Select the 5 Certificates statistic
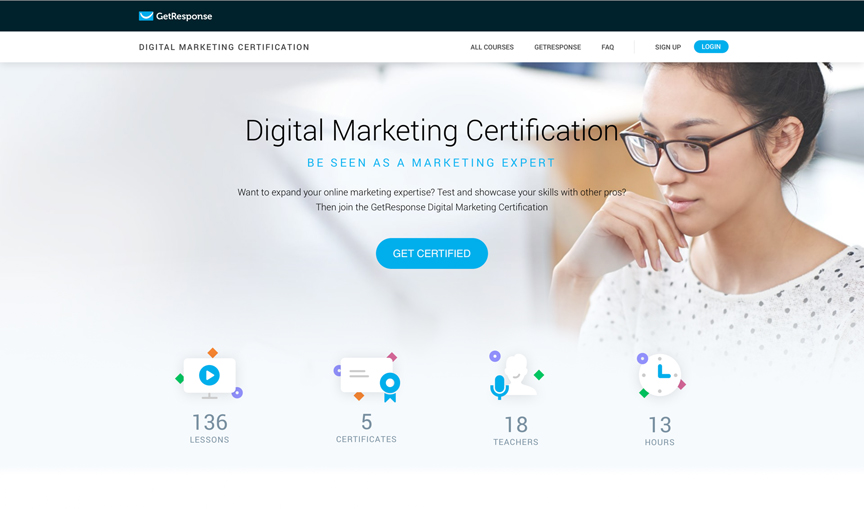The height and width of the screenshot is (509, 864). [x=366, y=427]
